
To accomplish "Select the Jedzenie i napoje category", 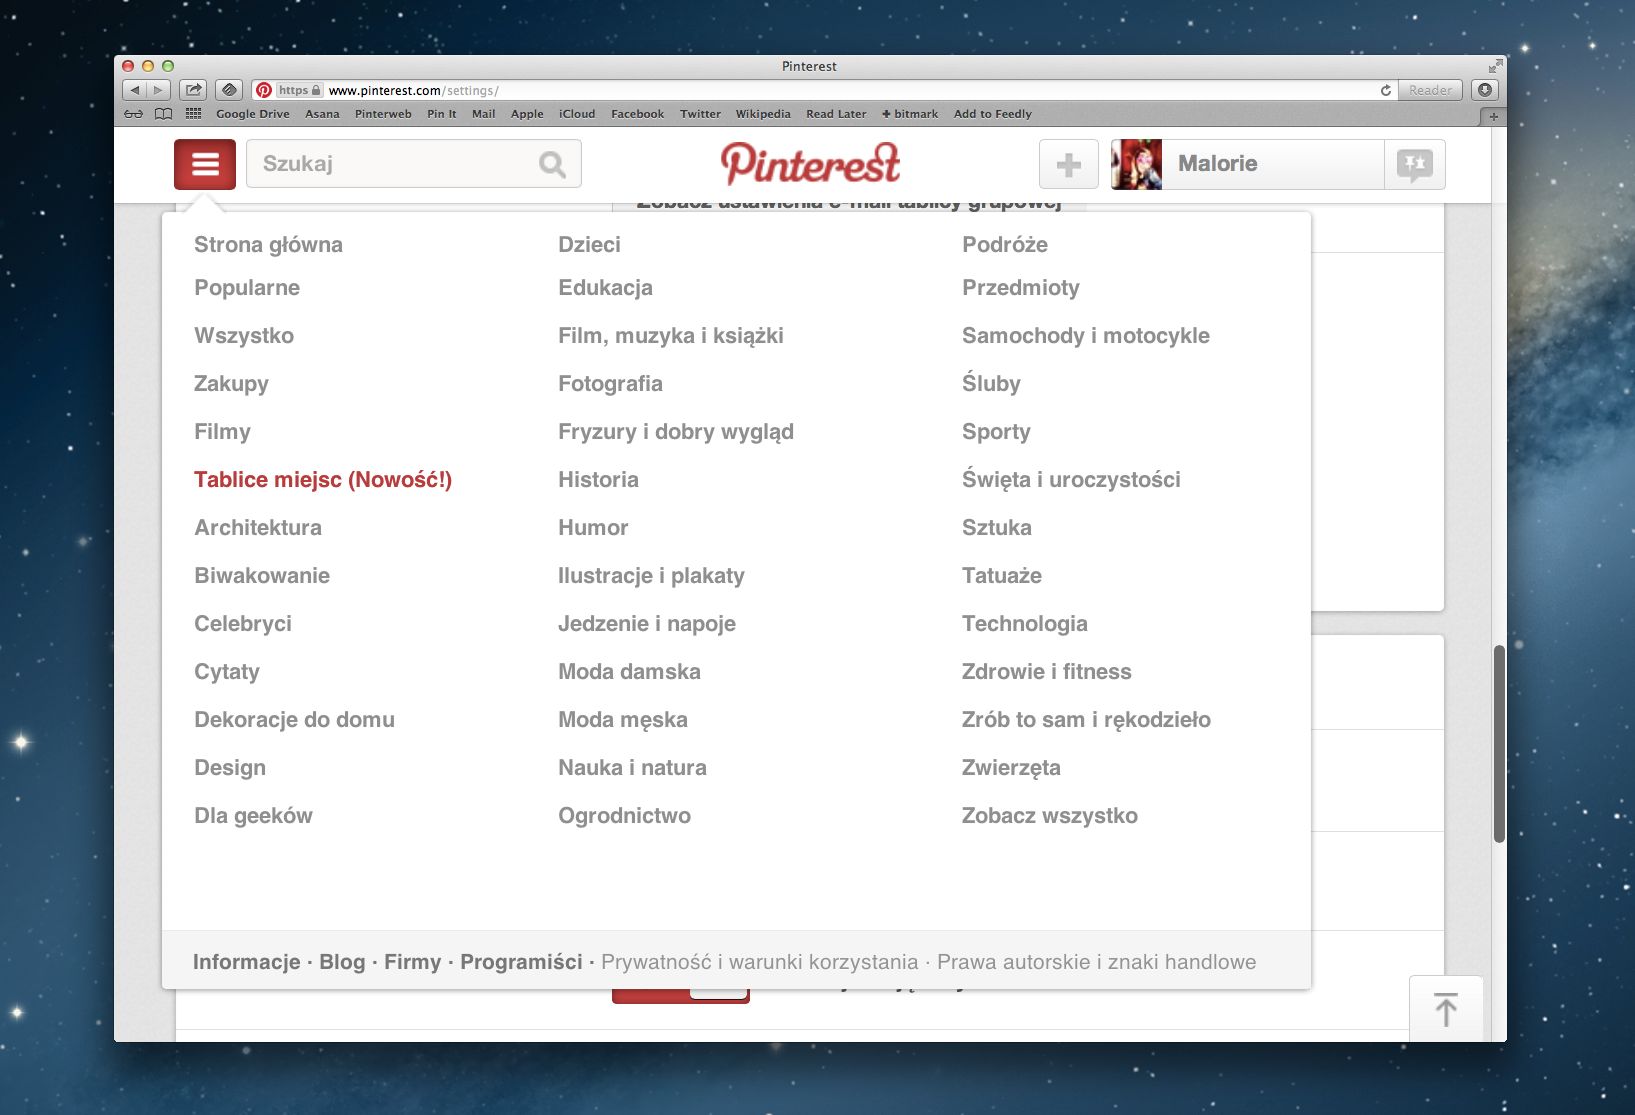I will tap(647, 624).
